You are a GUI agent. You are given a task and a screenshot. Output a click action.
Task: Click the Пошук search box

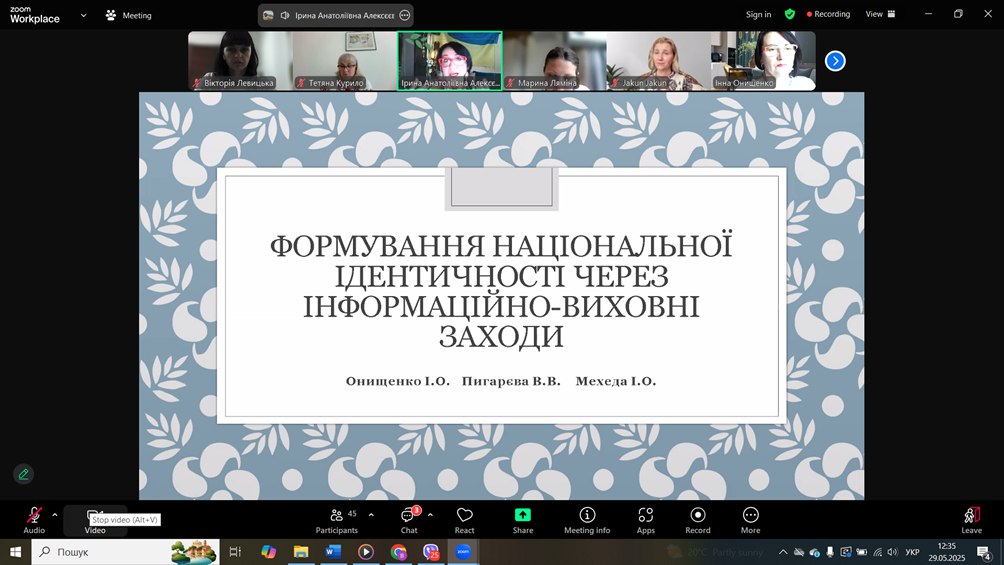[126, 552]
